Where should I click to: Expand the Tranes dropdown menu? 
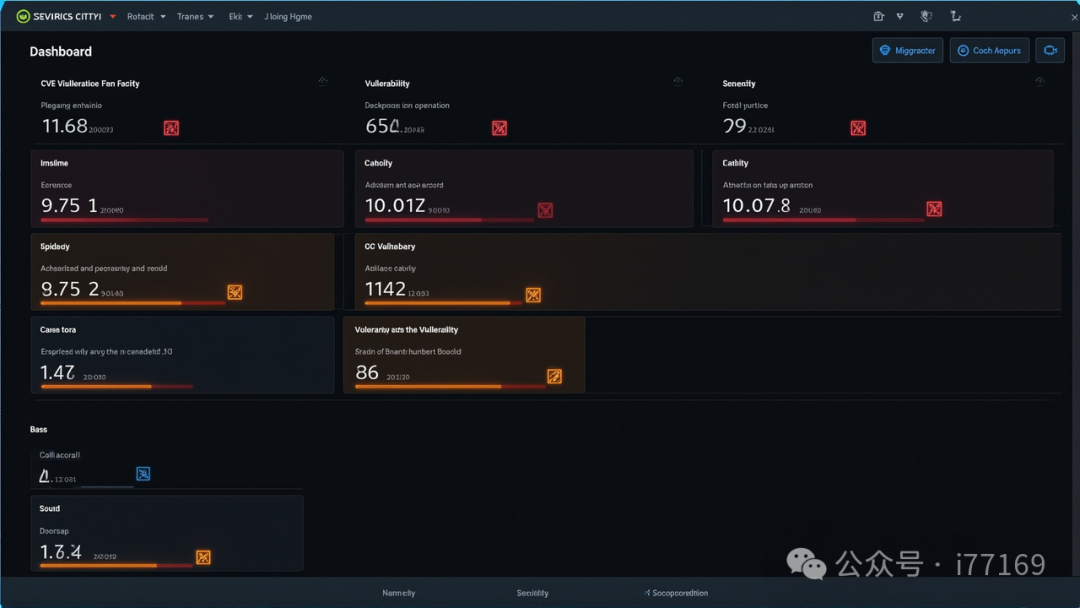(x=195, y=17)
